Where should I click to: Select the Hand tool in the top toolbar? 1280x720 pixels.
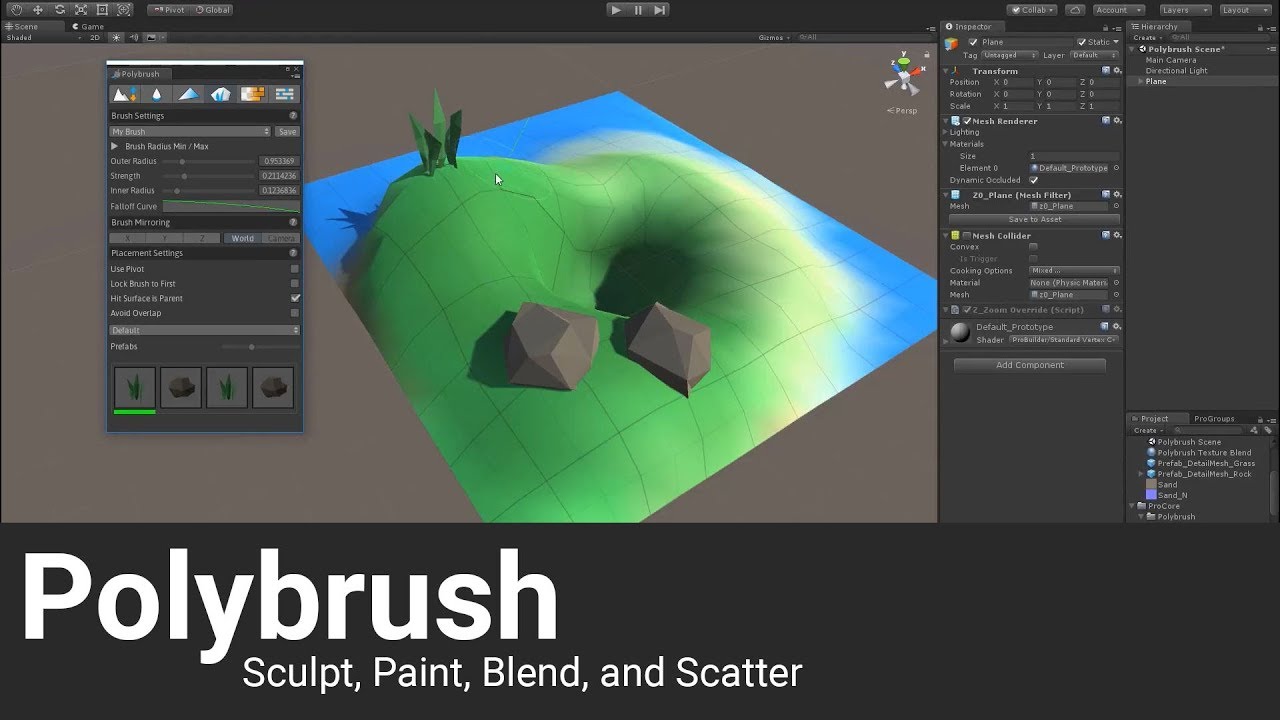[x=16, y=9]
